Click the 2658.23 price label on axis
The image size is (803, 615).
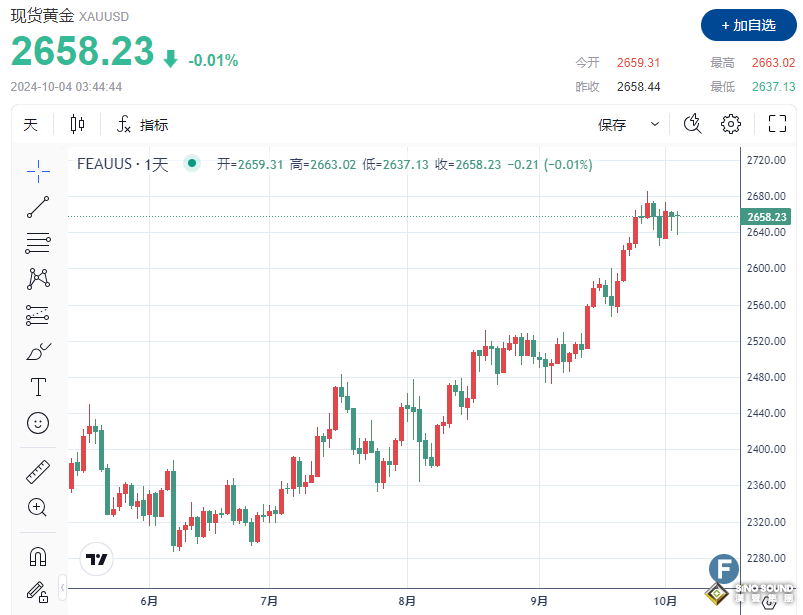tap(766, 217)
